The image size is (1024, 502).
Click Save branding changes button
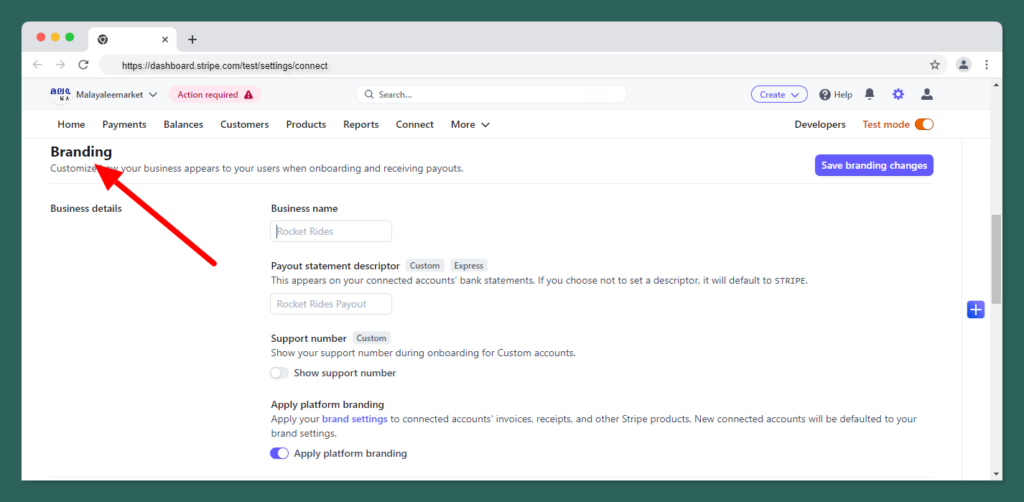(874, 165)
